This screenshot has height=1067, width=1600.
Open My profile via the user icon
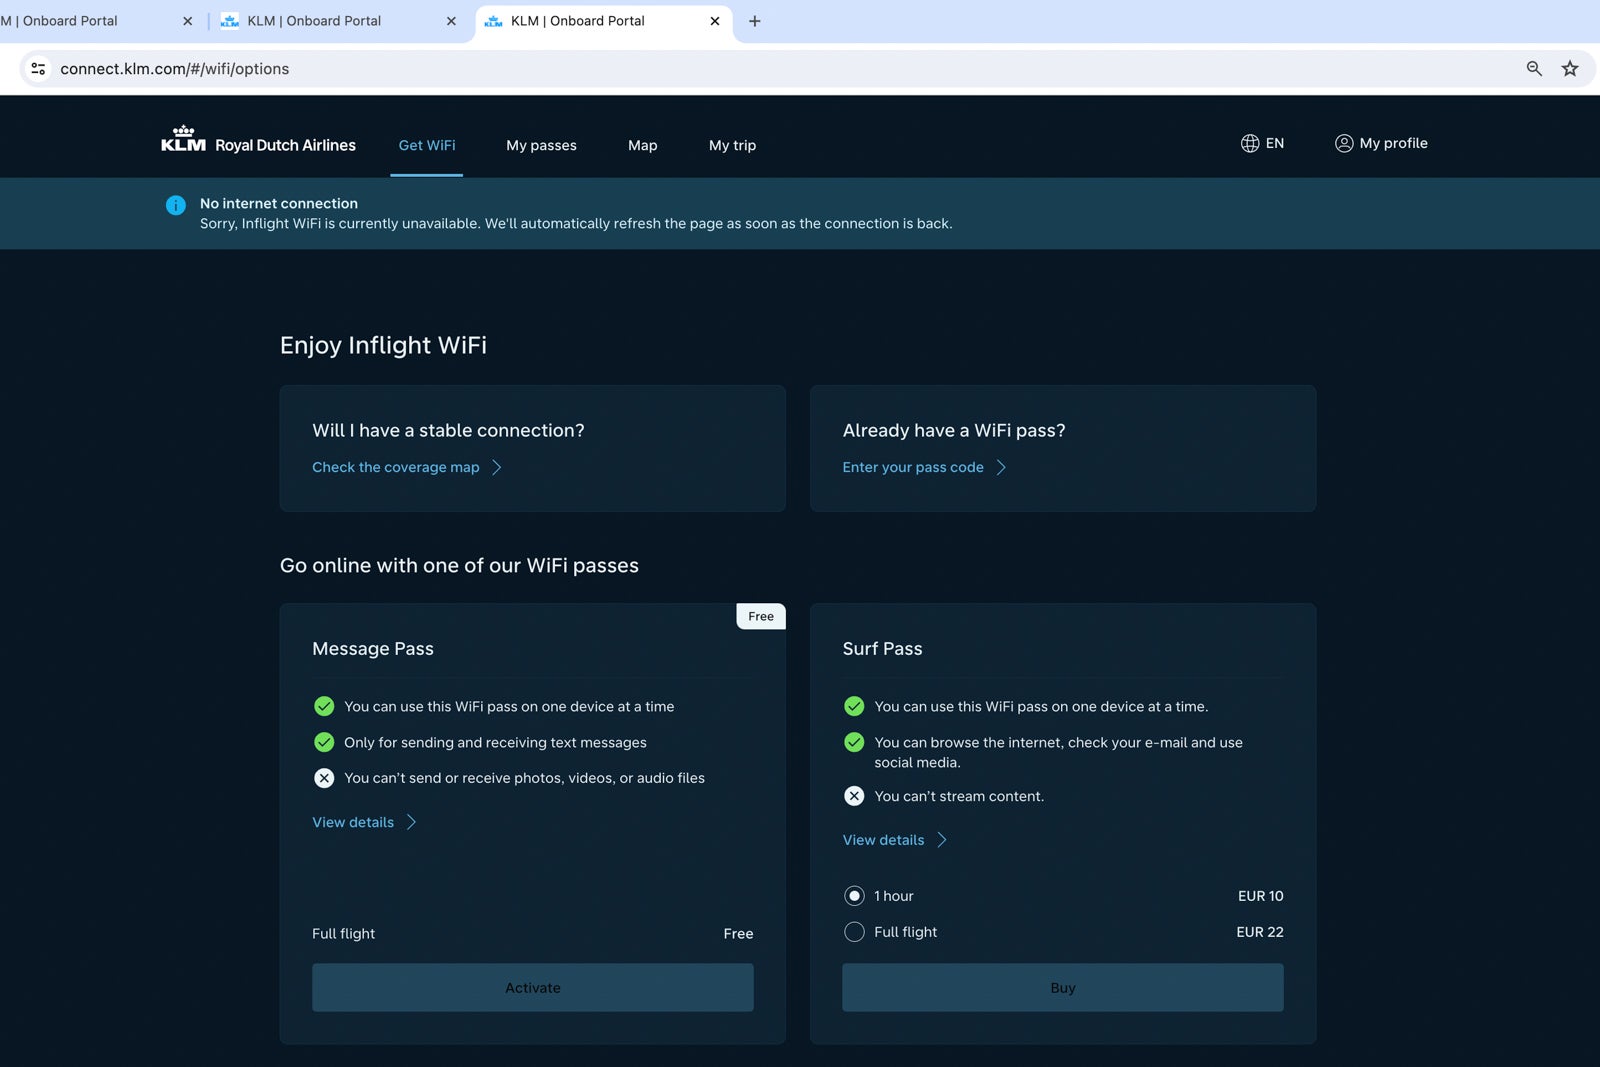pyautogui.click(x=1344, y=143)
